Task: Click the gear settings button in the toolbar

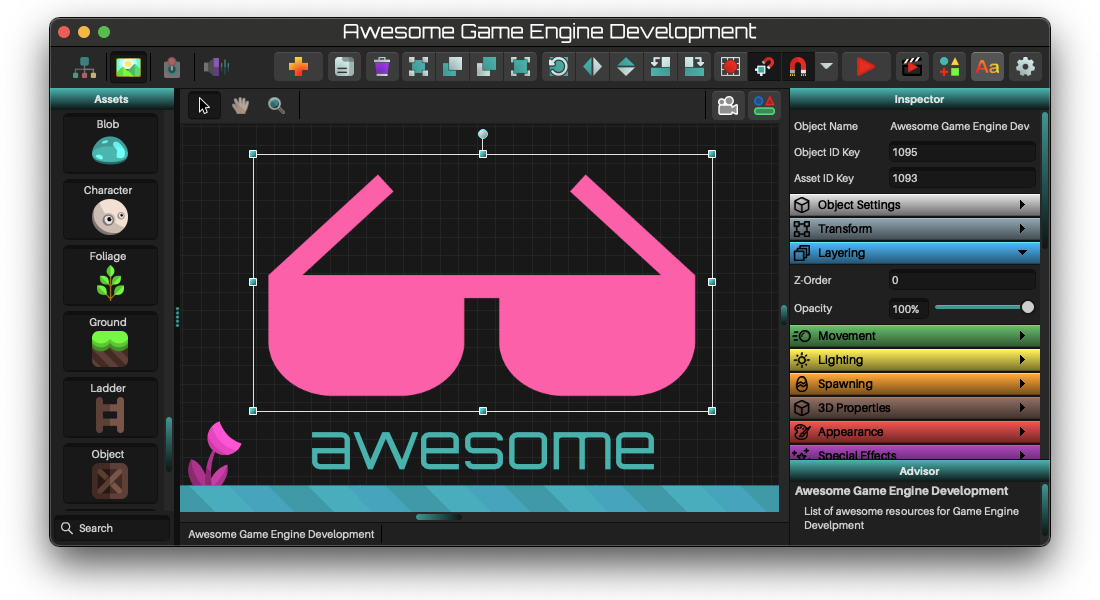Action: coord(1024,66)
